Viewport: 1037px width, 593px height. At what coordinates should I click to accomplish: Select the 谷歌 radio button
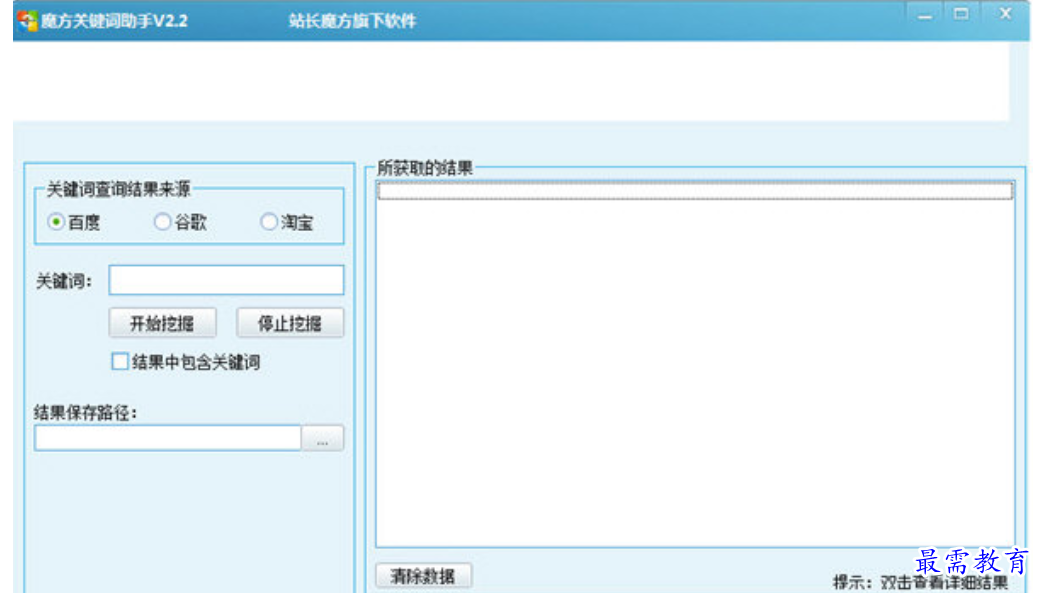[162, 222]
